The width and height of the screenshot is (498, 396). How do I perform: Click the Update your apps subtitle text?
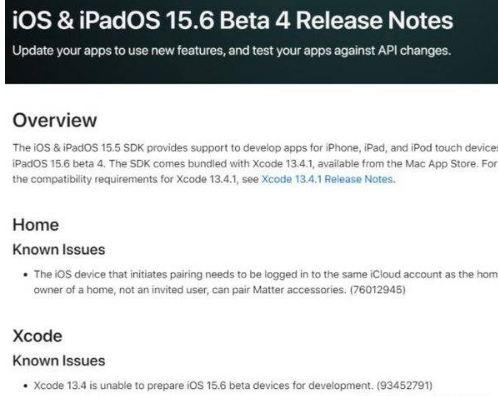pos(231,51)
